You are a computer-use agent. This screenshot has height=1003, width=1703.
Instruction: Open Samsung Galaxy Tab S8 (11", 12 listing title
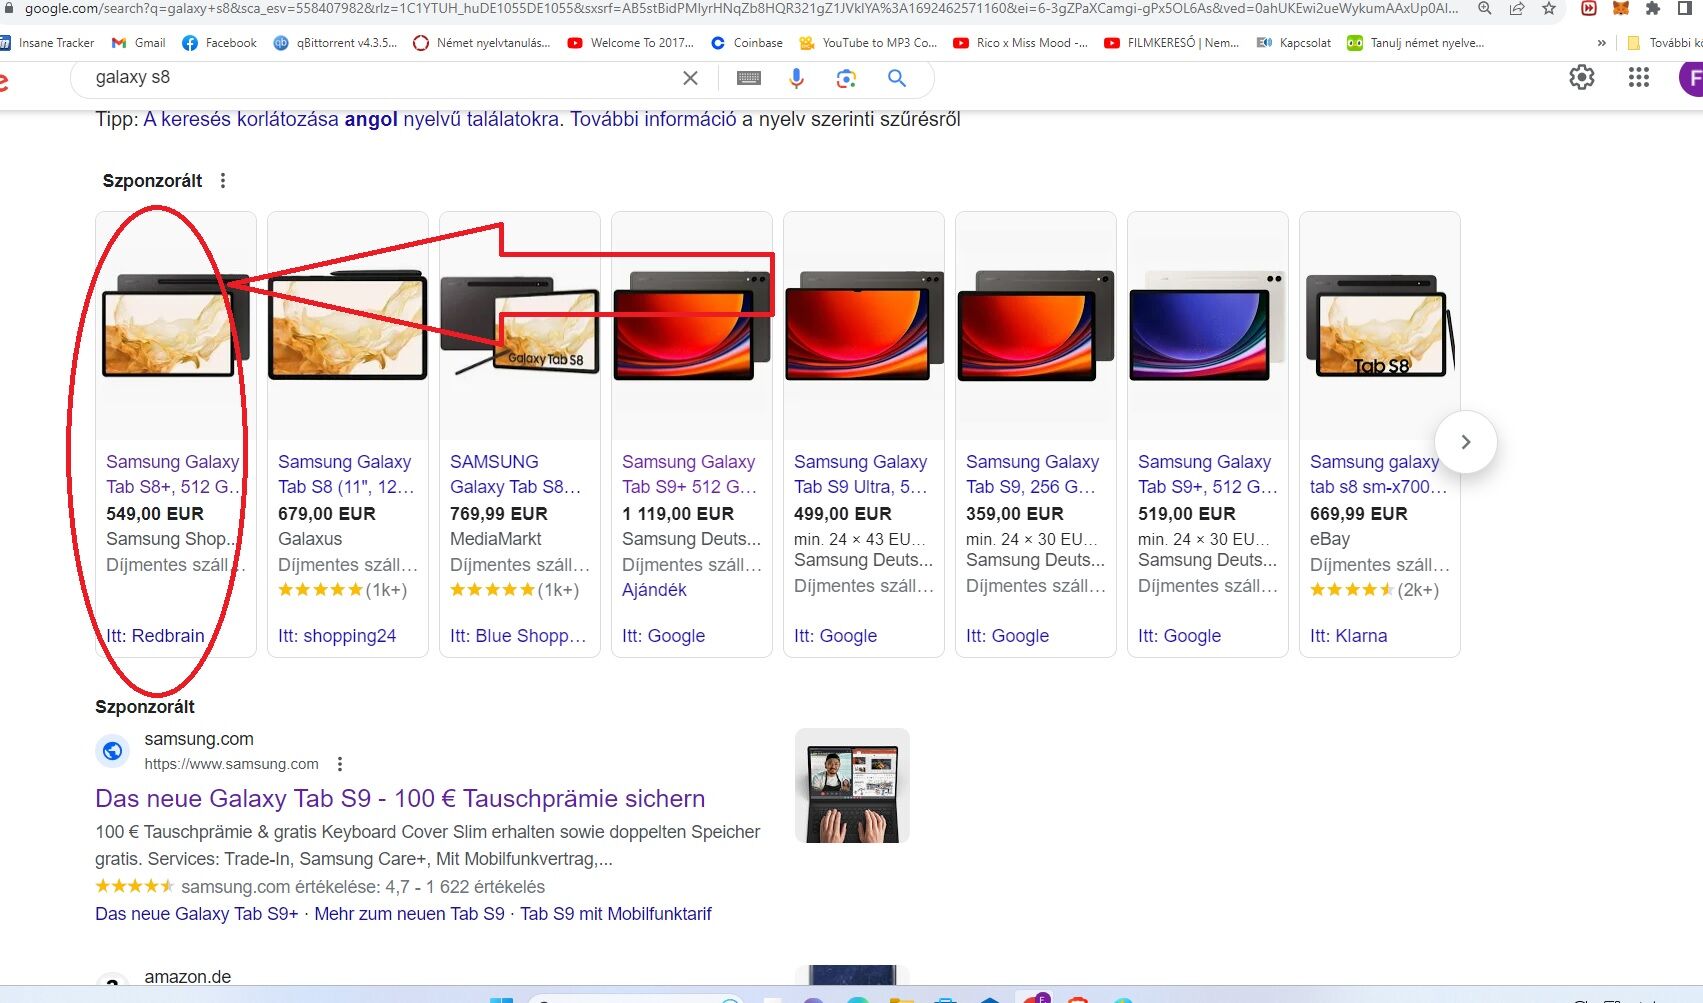point(346,474)
